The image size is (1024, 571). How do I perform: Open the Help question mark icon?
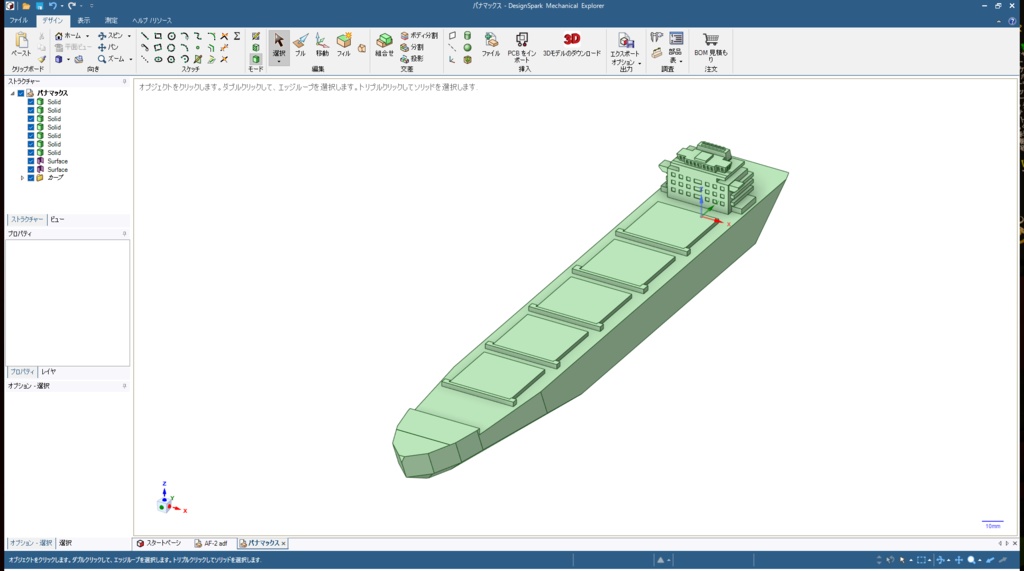click(x=1012, y=21)
